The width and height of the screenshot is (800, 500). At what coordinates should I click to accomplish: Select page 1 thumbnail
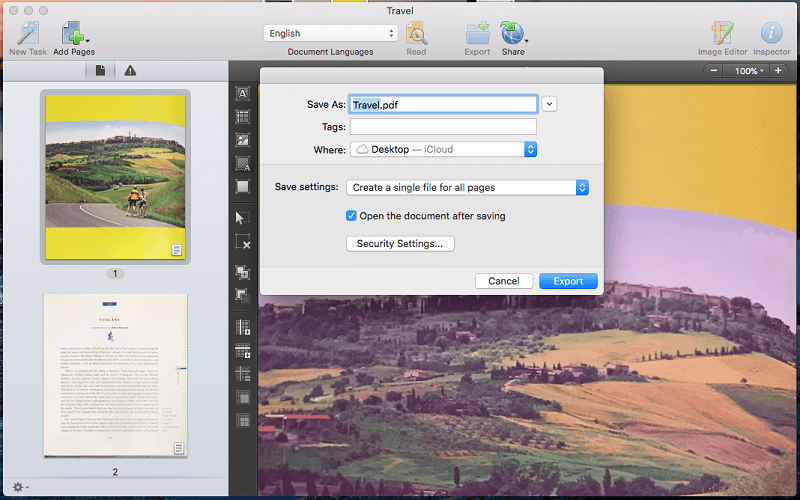tap(115, 177)
